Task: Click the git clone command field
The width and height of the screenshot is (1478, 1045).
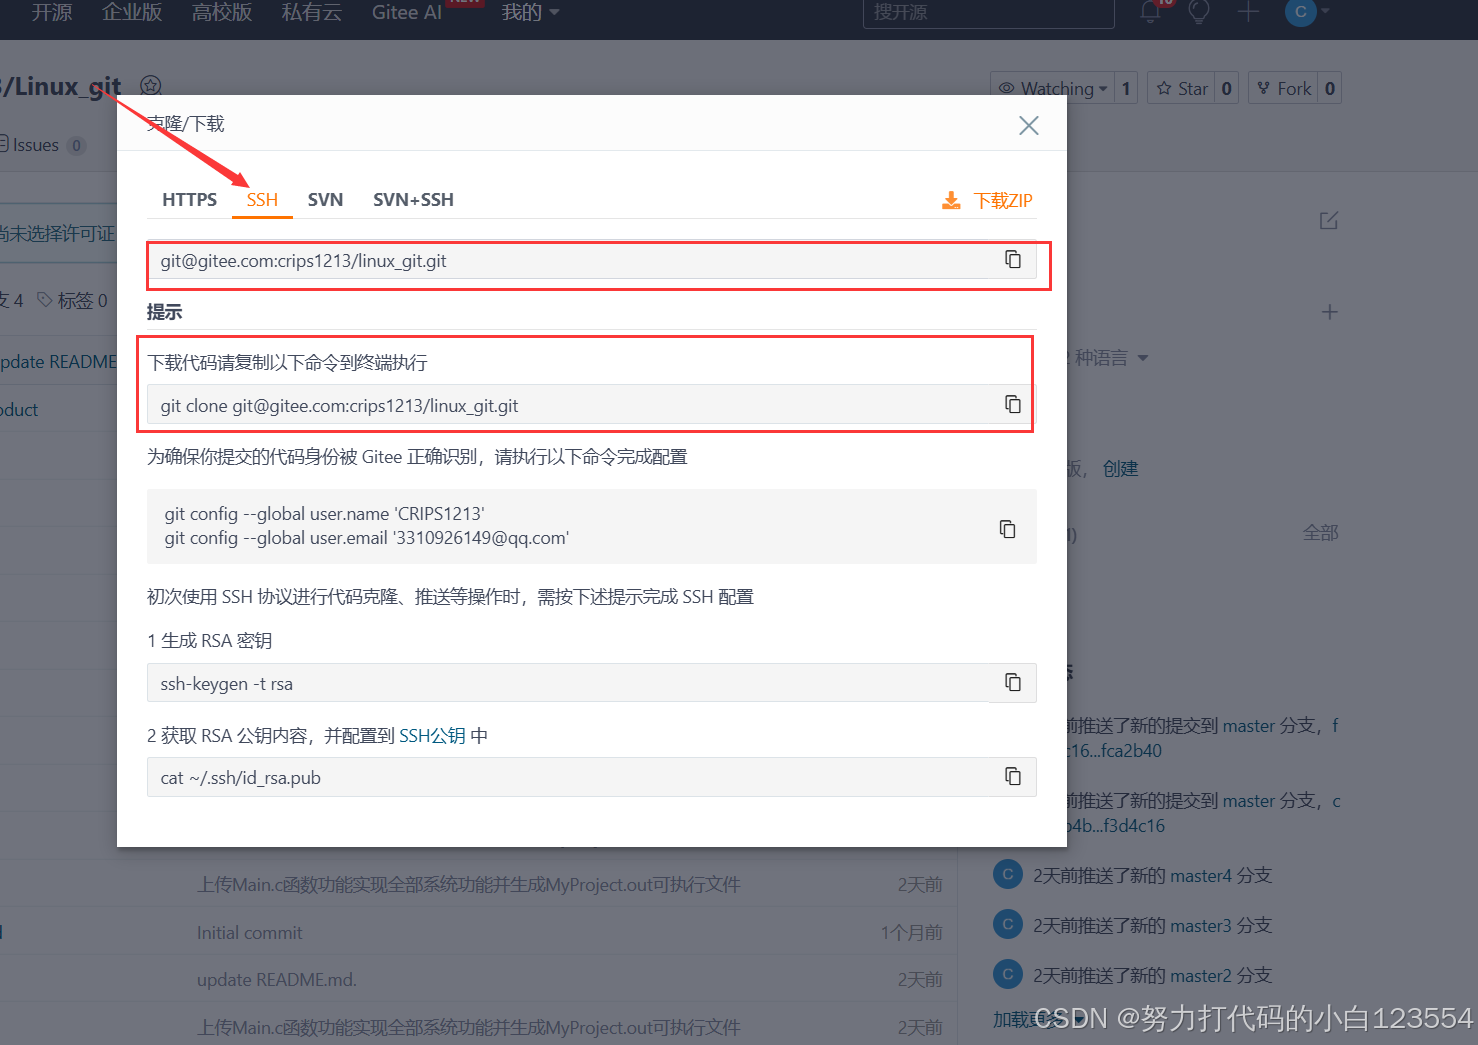Action: point(592,405)
